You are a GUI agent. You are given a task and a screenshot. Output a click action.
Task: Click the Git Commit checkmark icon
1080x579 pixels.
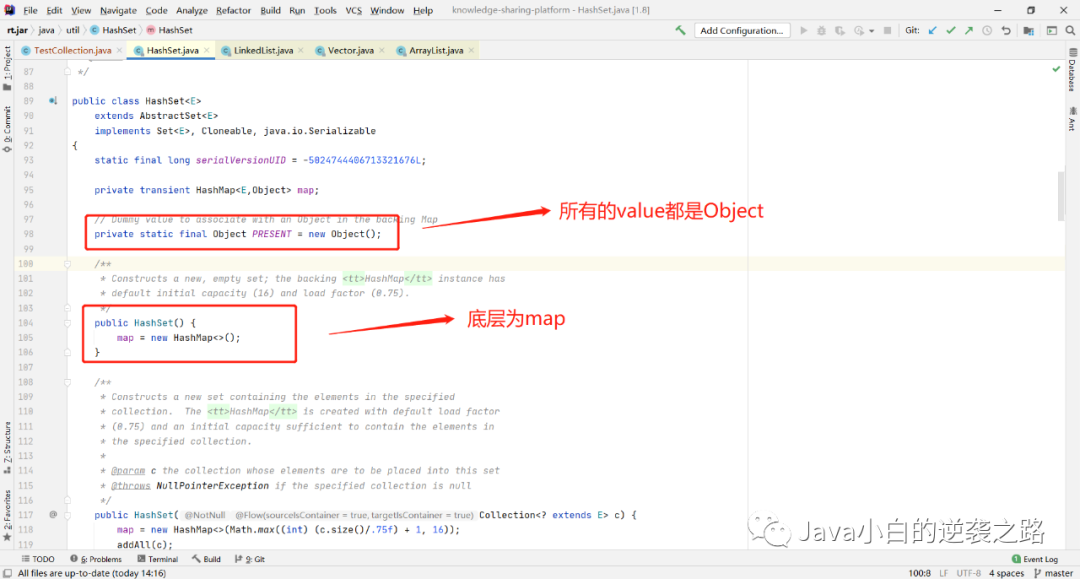(x=951, y=30)
